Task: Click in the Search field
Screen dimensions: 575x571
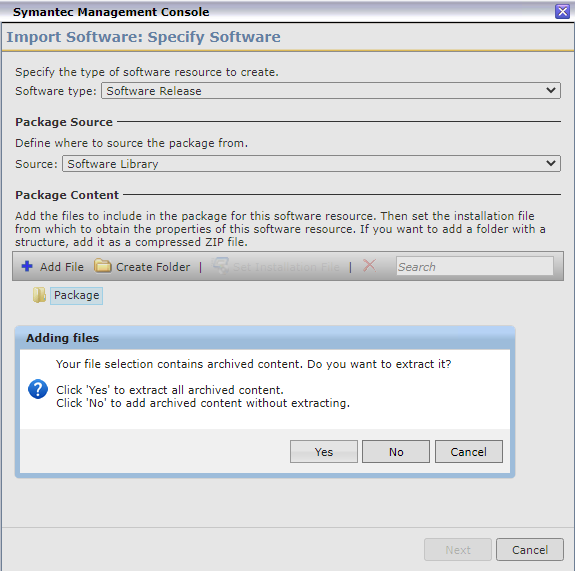Action: click(475, 266)
